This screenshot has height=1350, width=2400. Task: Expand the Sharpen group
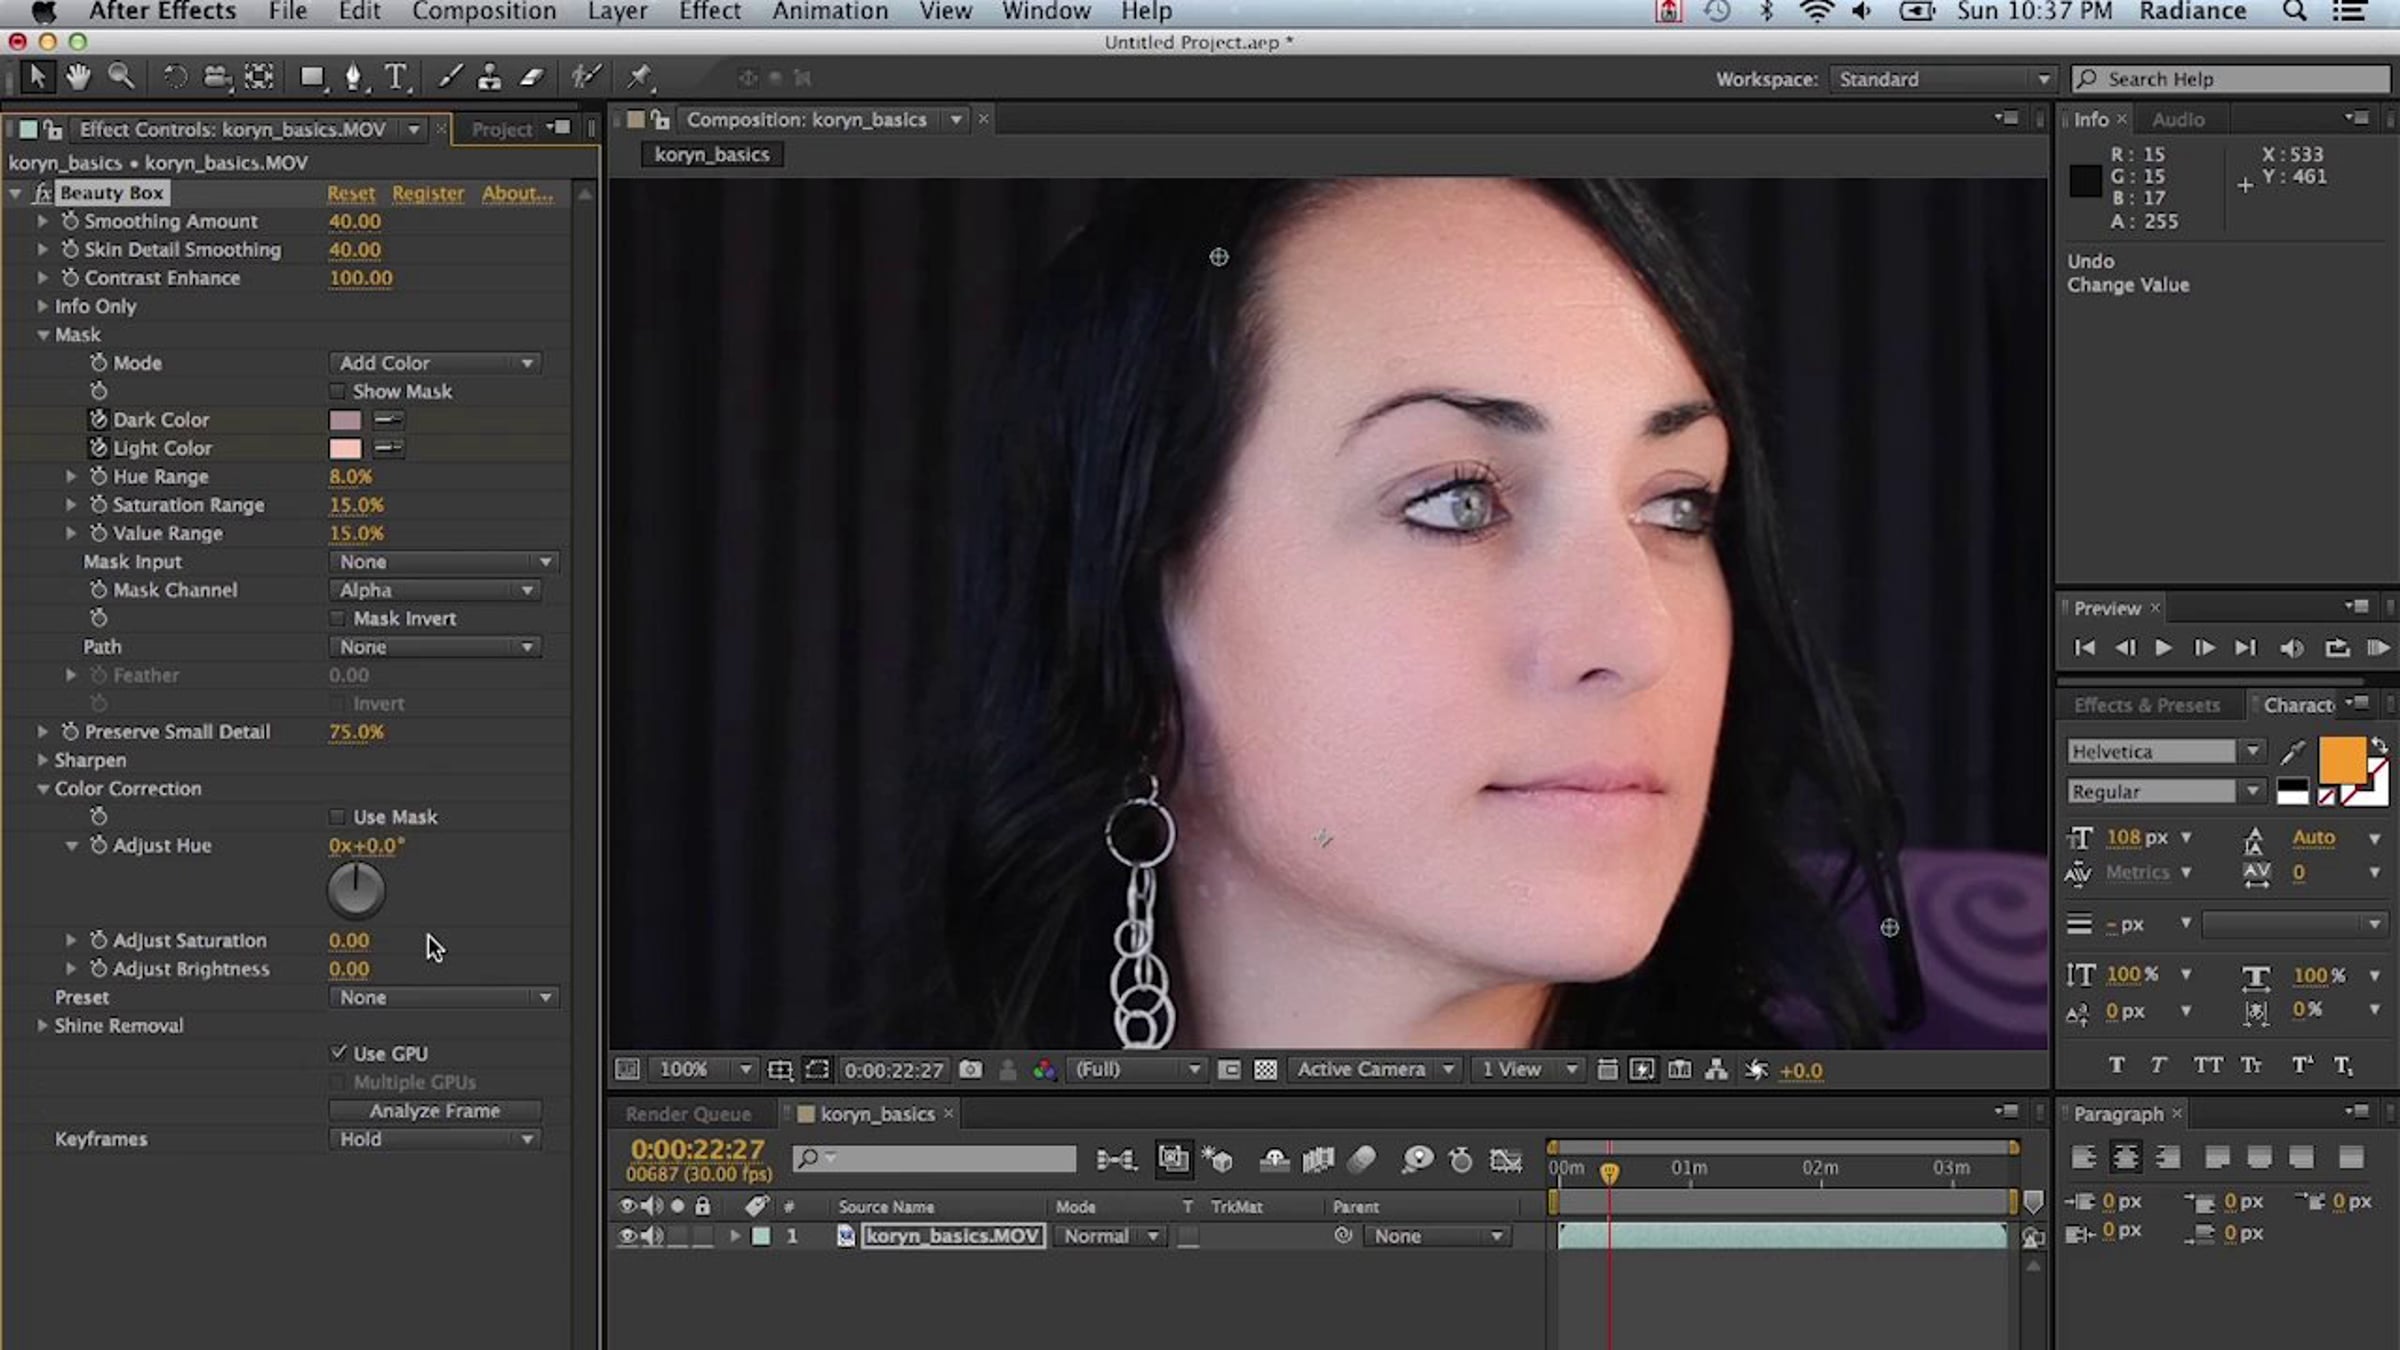pyautogui.click(x=43, y=760)
